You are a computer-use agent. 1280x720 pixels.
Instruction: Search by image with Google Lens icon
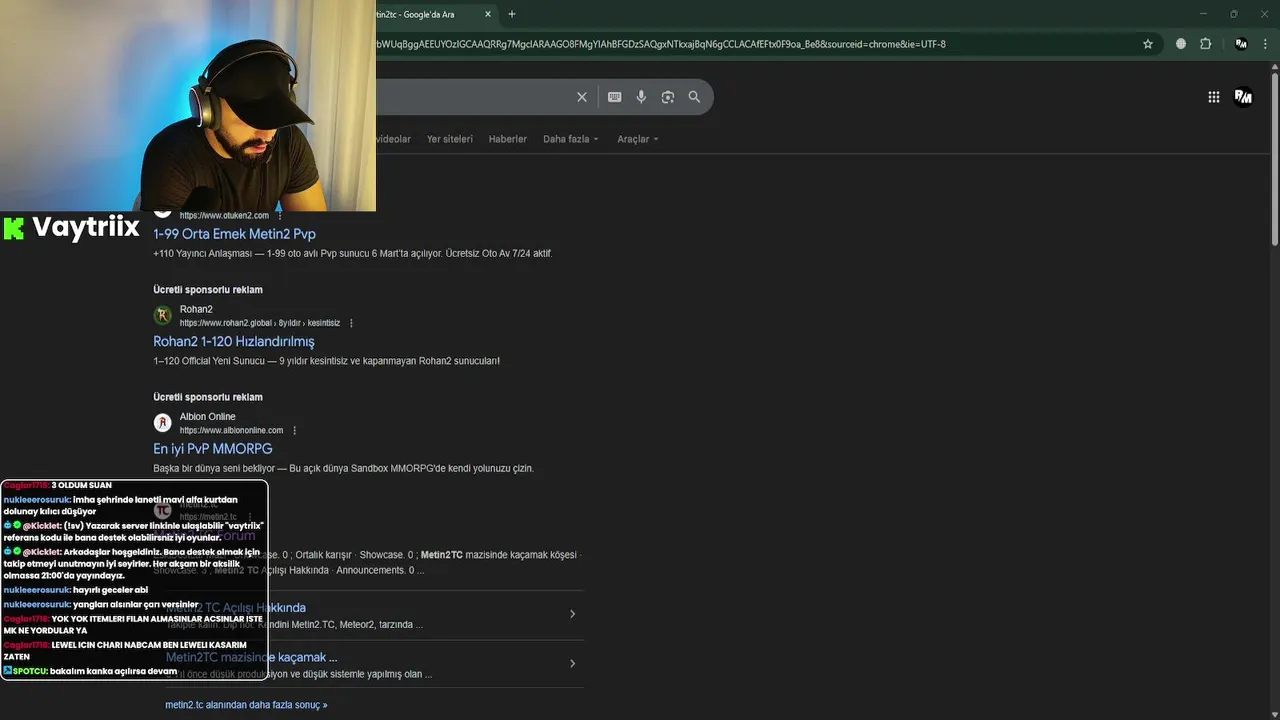pos(668,97)
